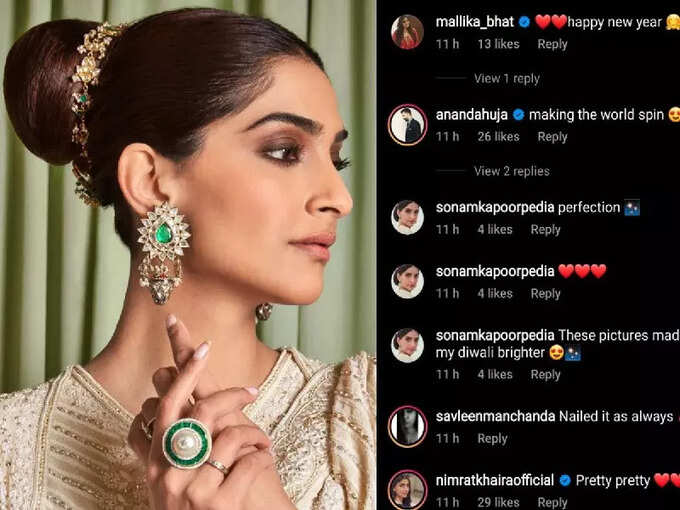Reply to savleenmanchanda's 'Nailed it' comment
The width and height of the screenshot is (680, 510).
(492, 439)
